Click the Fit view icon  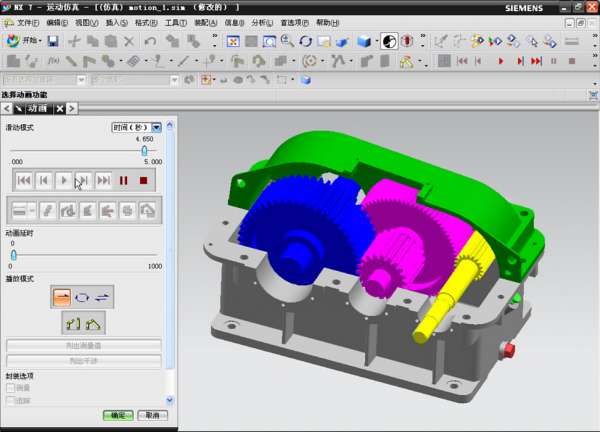click(x=233, y=41)
